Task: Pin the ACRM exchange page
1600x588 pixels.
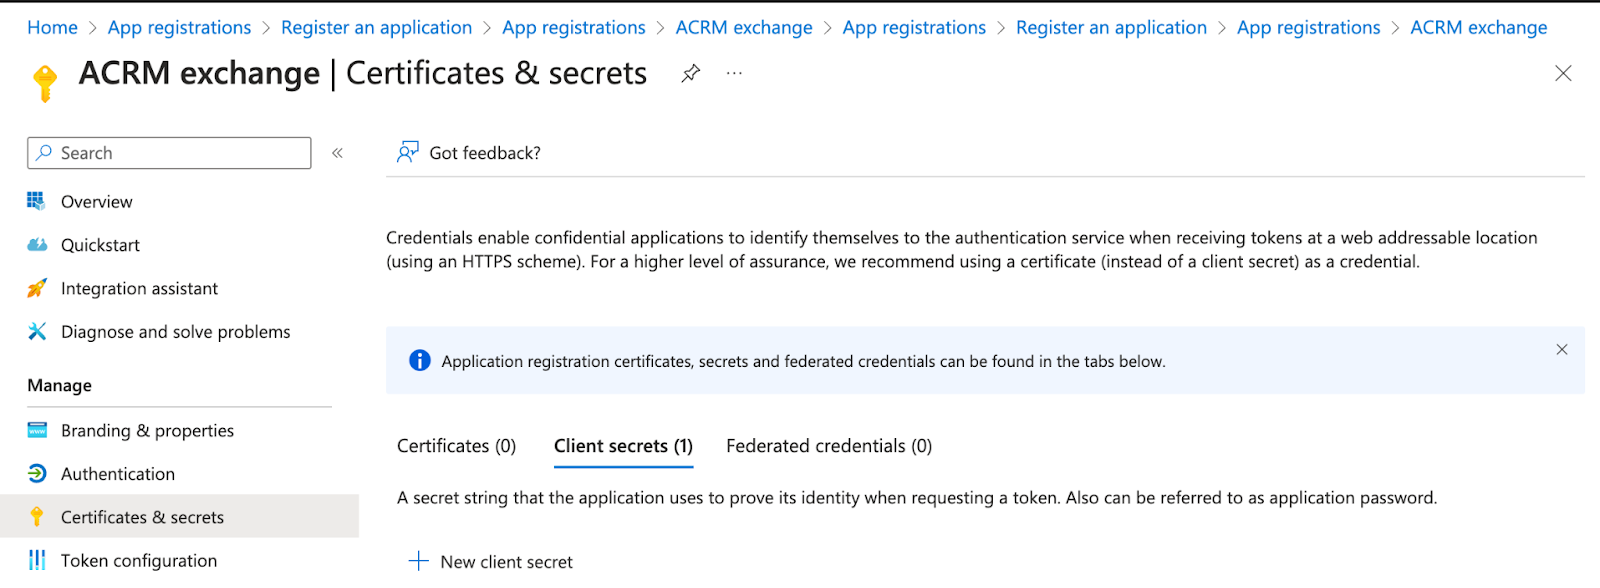Action: (x=690, y=73)
